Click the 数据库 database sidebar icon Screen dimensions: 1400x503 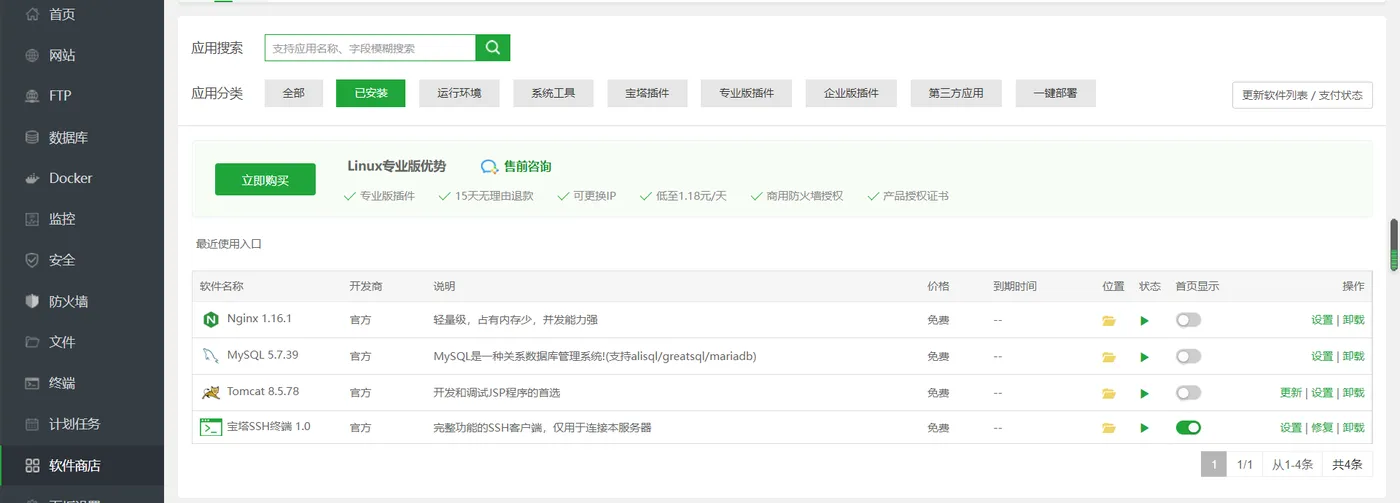pos(32,137)
